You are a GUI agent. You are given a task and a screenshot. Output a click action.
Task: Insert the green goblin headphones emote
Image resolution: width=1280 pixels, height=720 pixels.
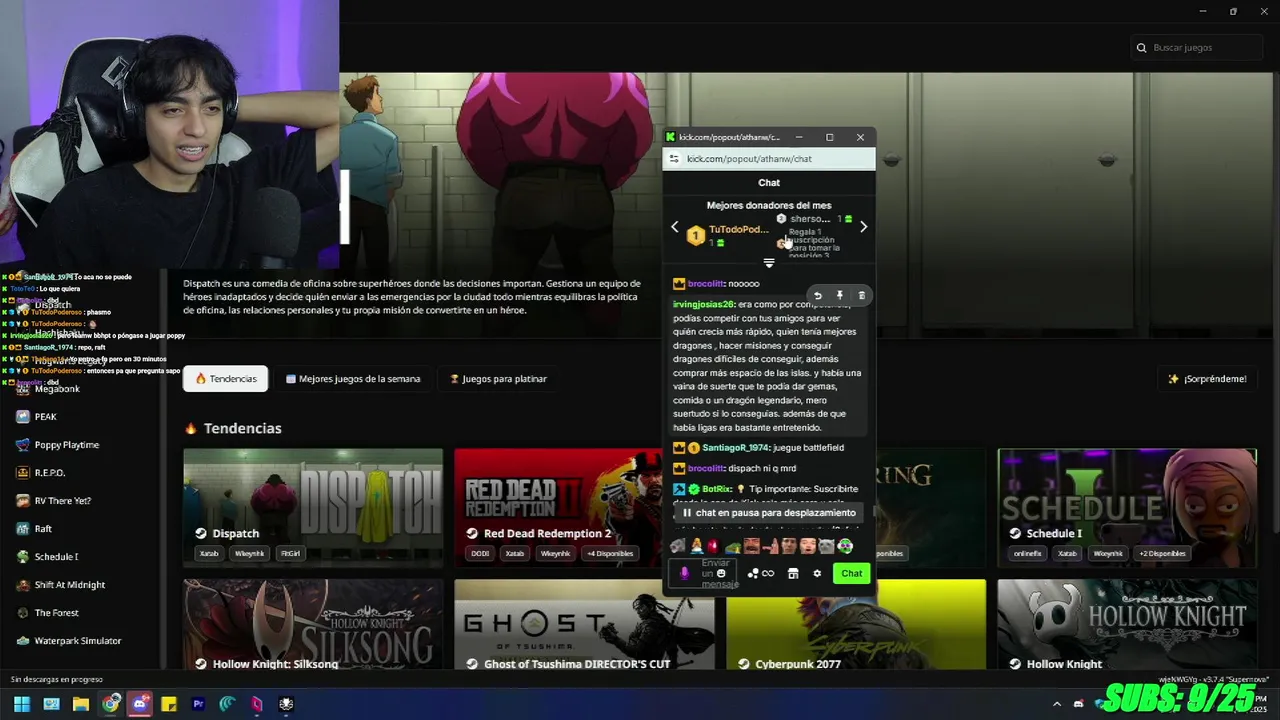845,546
